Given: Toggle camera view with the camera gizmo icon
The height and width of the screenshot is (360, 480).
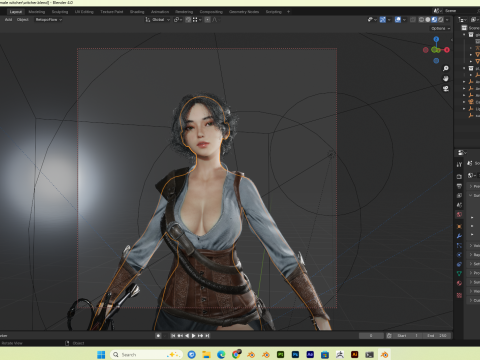Looking at the screenshot, I should click(x=446, y=89).
